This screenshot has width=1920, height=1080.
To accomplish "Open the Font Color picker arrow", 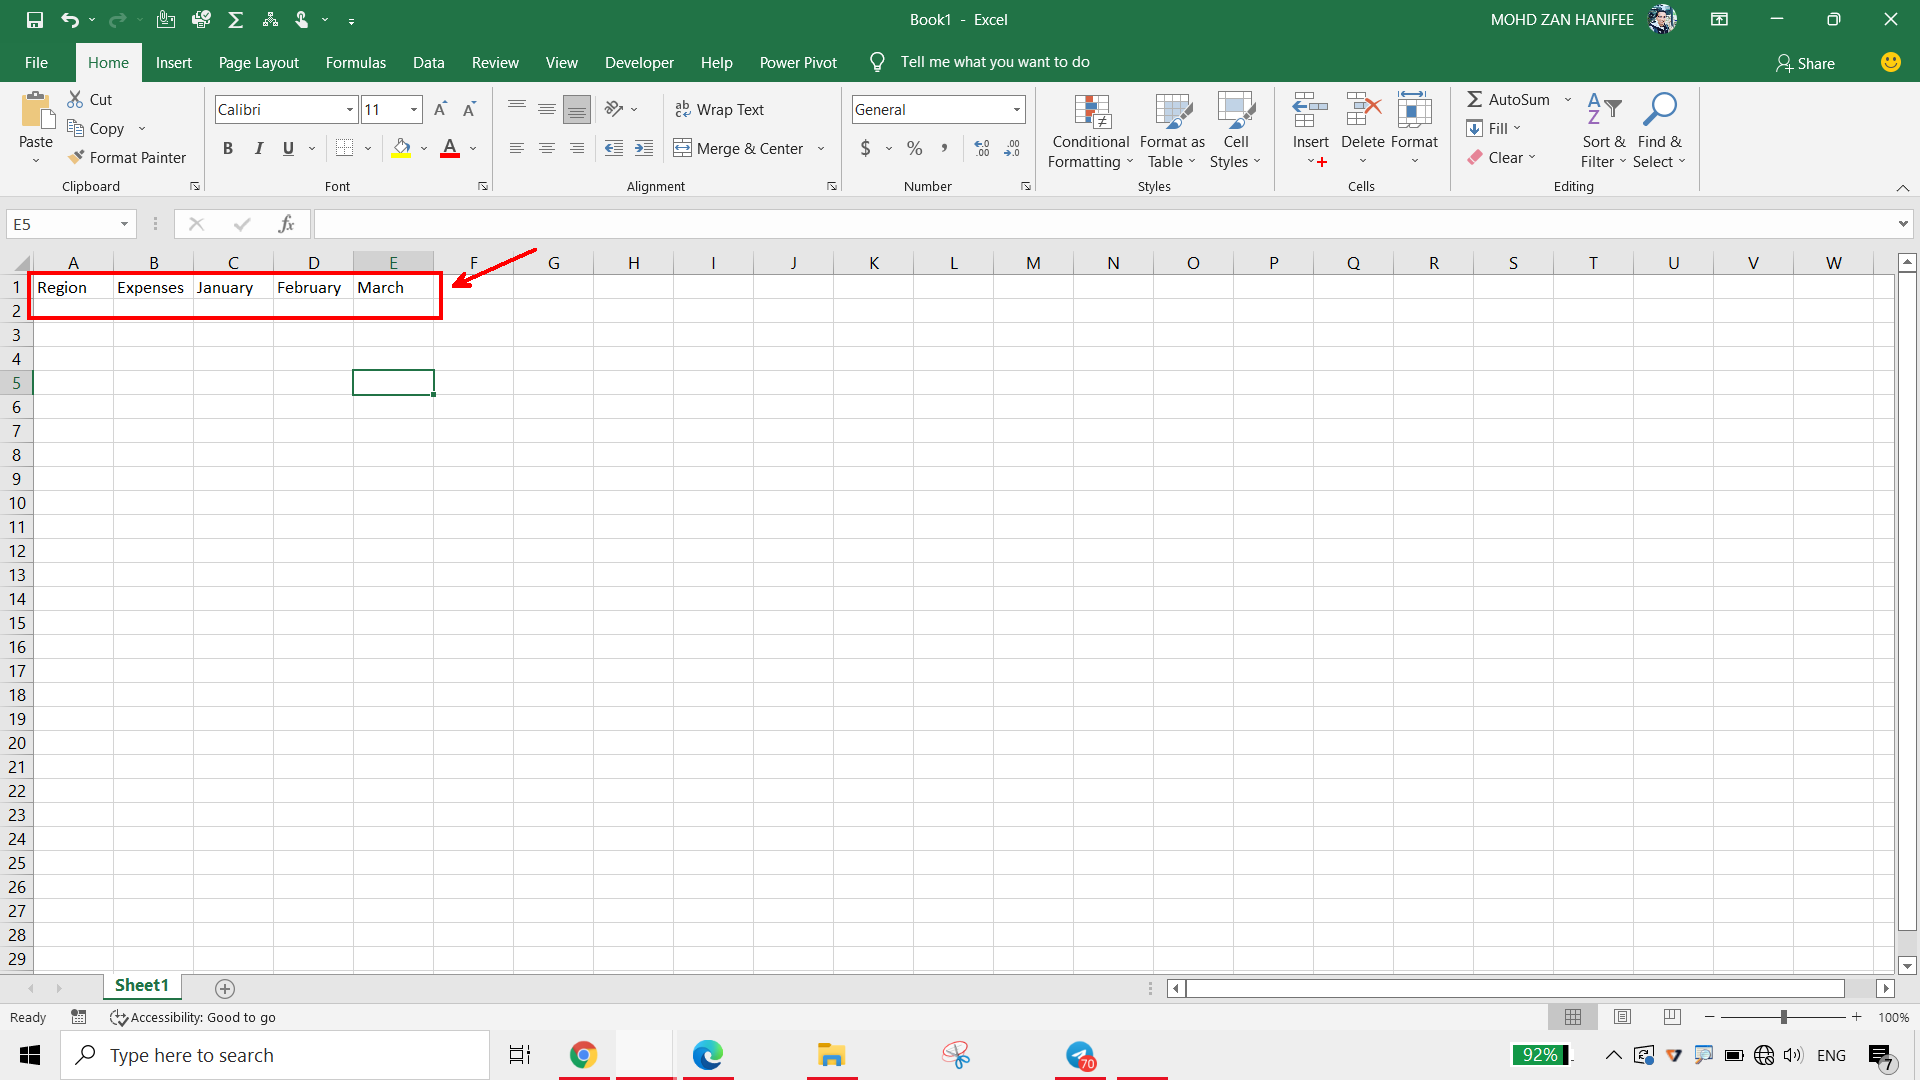I will pos(472,148).
